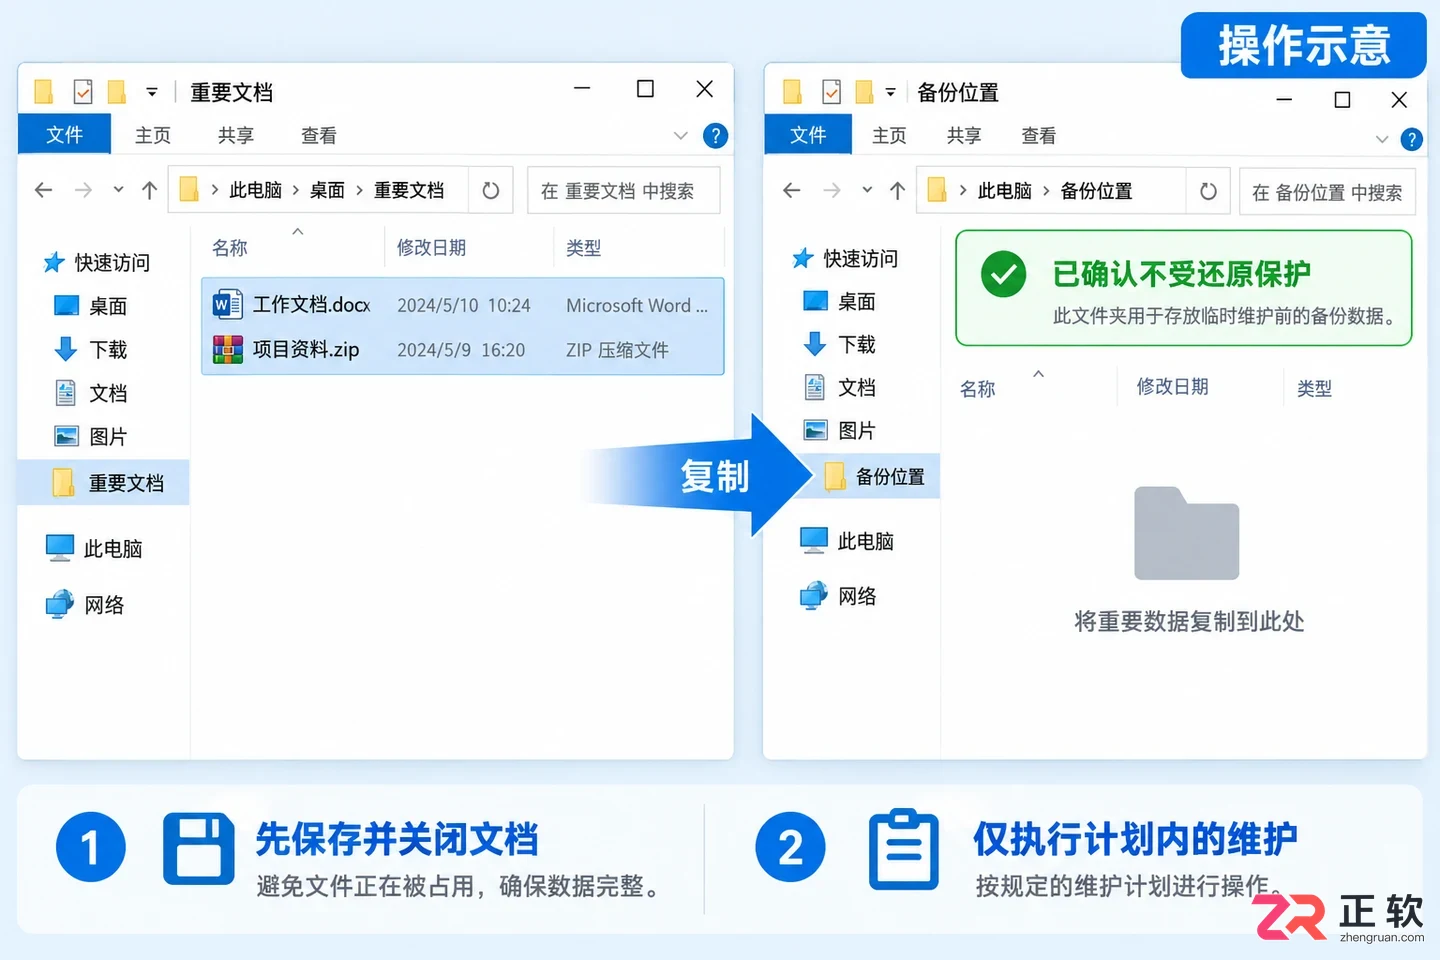
Task: Click the forward arrow in 备份位置 window
Action: (x=832, y=190)
